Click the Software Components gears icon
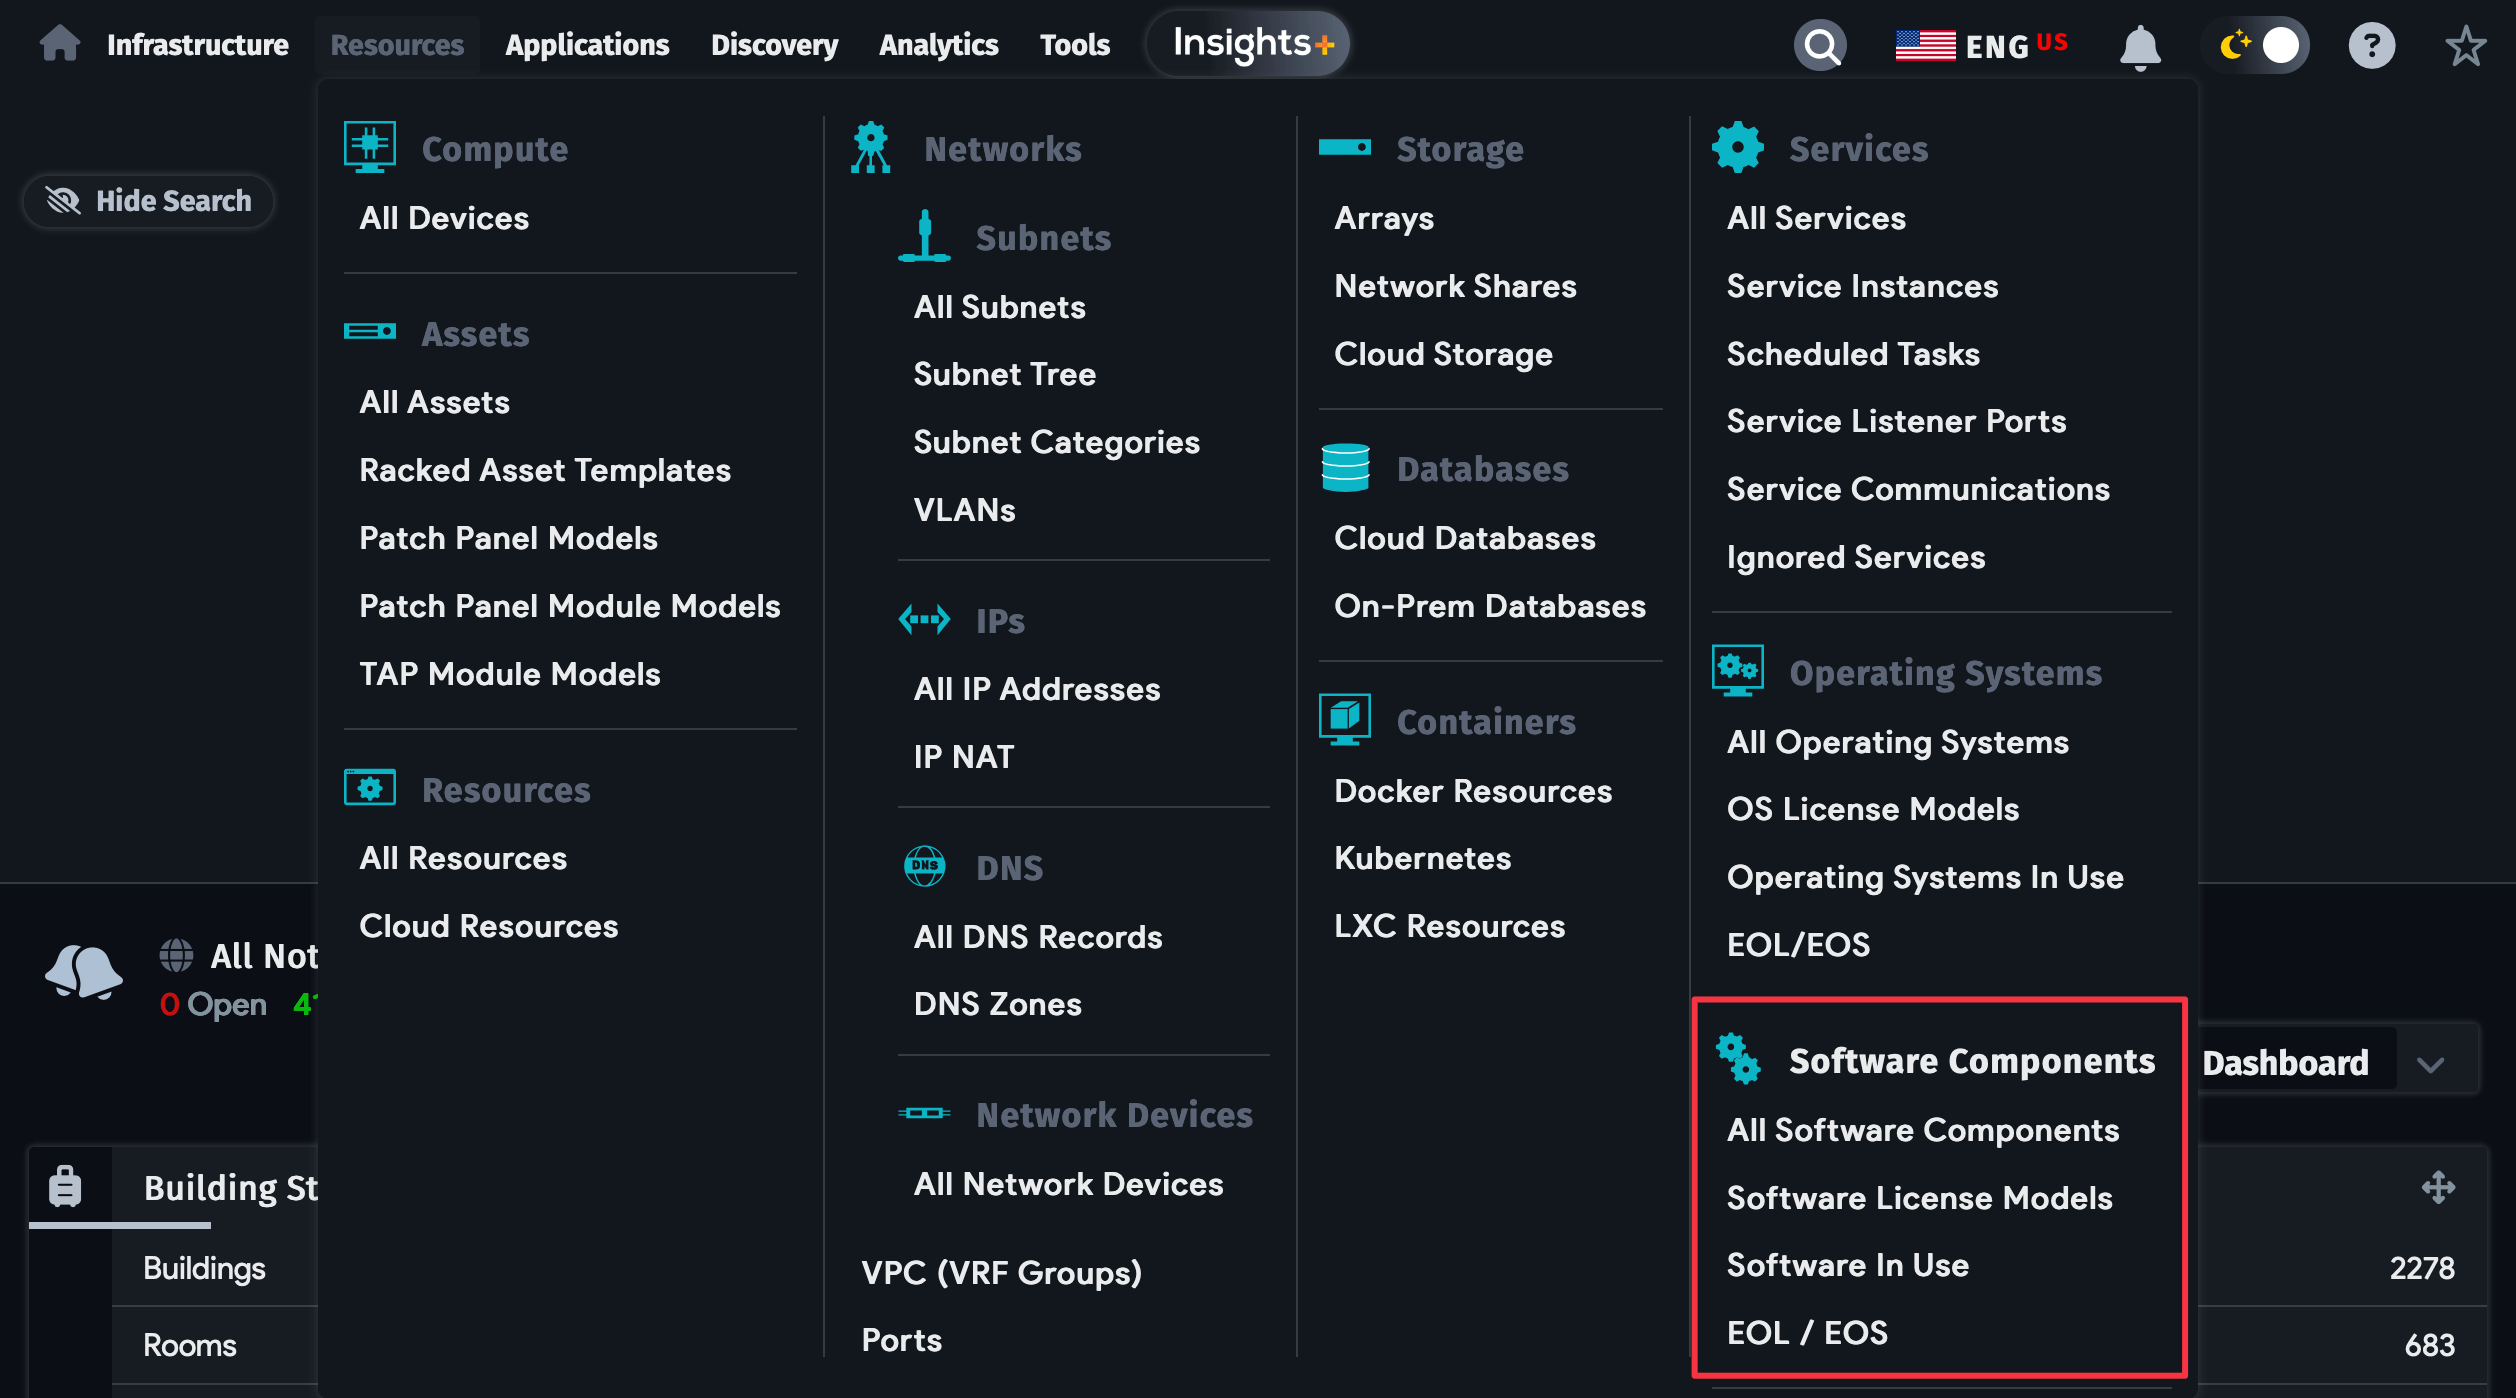 [x=1738, y=1059]
